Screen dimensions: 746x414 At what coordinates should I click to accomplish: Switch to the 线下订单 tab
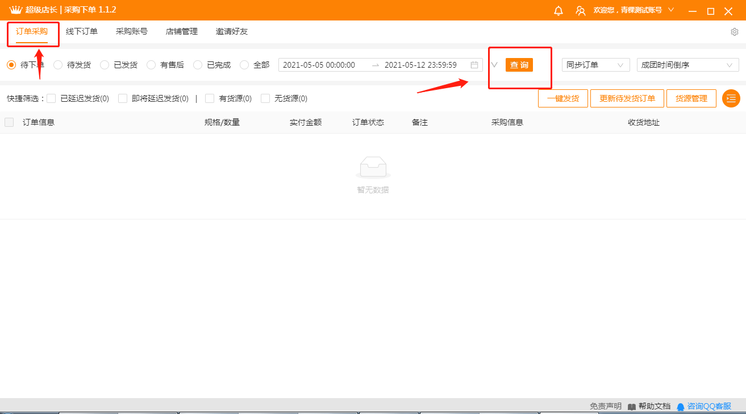point(82,32)
